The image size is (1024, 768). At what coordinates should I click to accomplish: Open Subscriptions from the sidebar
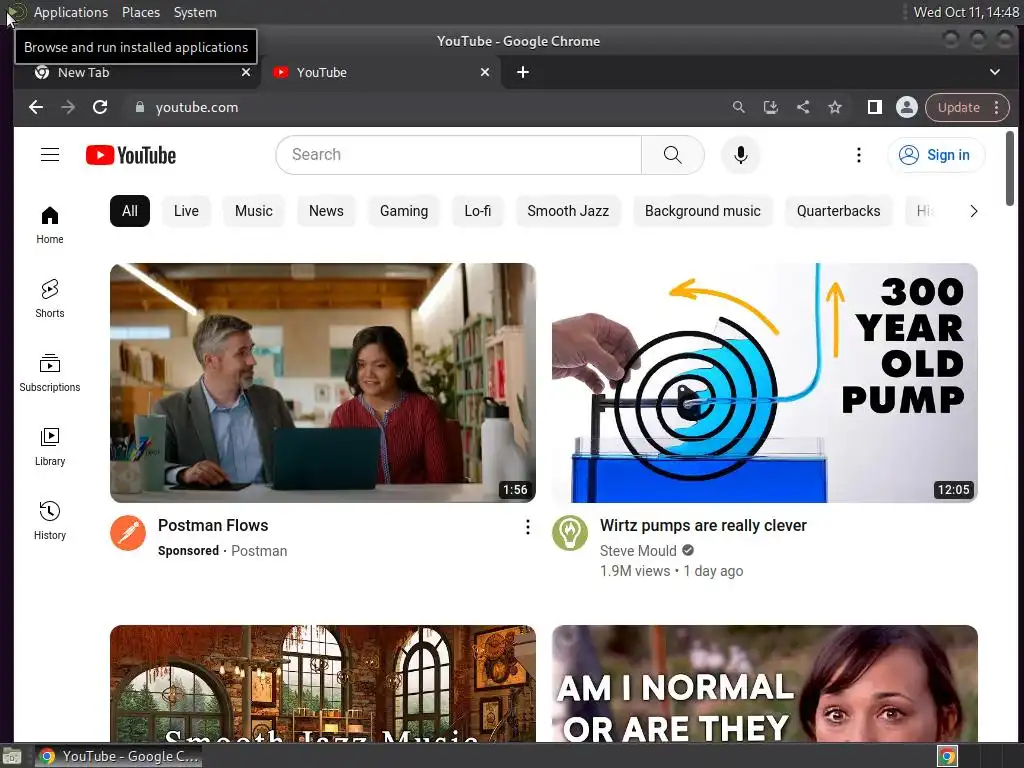pos(50,373)
